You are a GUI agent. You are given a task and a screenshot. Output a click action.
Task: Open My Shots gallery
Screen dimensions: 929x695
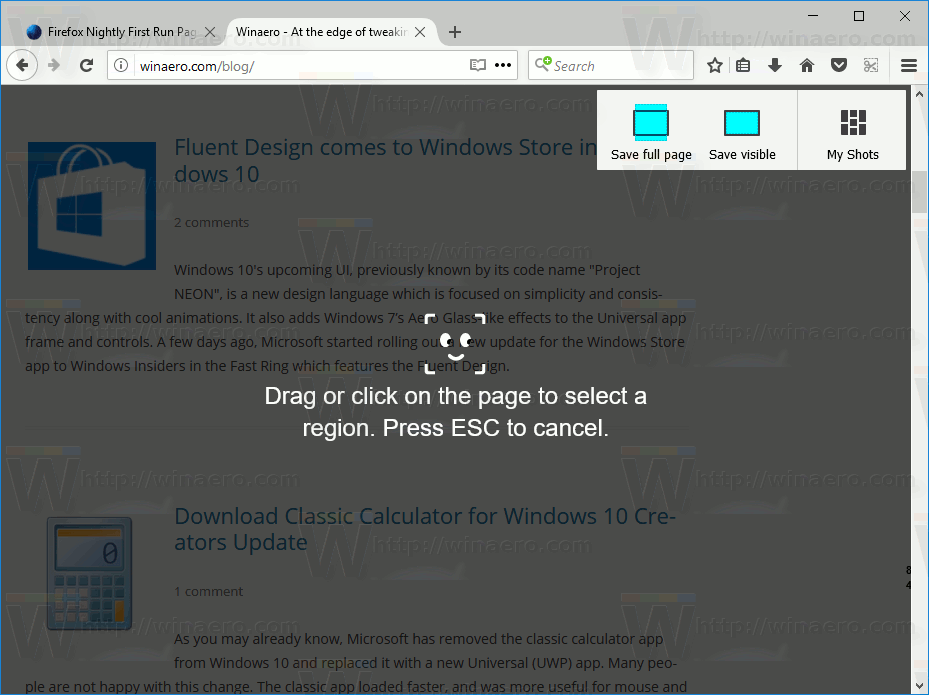point(852,130)
